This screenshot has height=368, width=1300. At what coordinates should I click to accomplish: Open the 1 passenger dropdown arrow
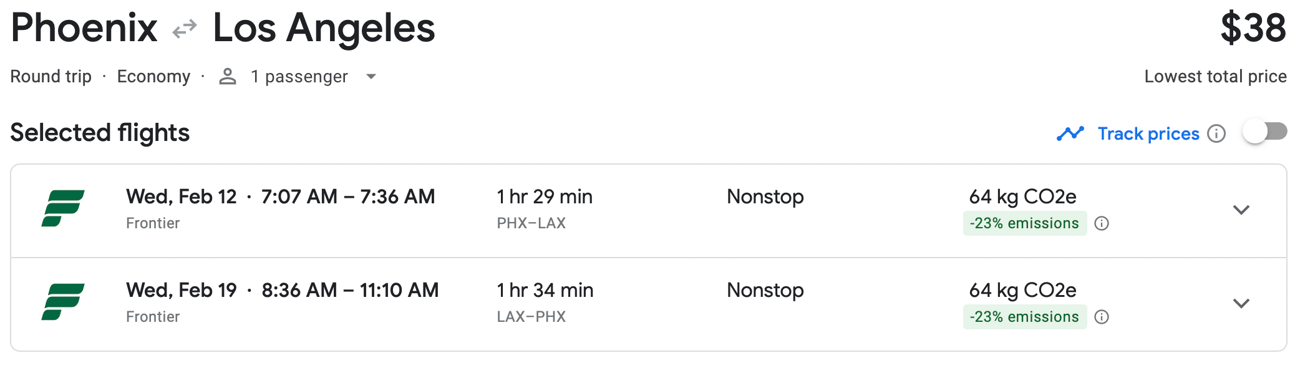(x=371, y=77)
